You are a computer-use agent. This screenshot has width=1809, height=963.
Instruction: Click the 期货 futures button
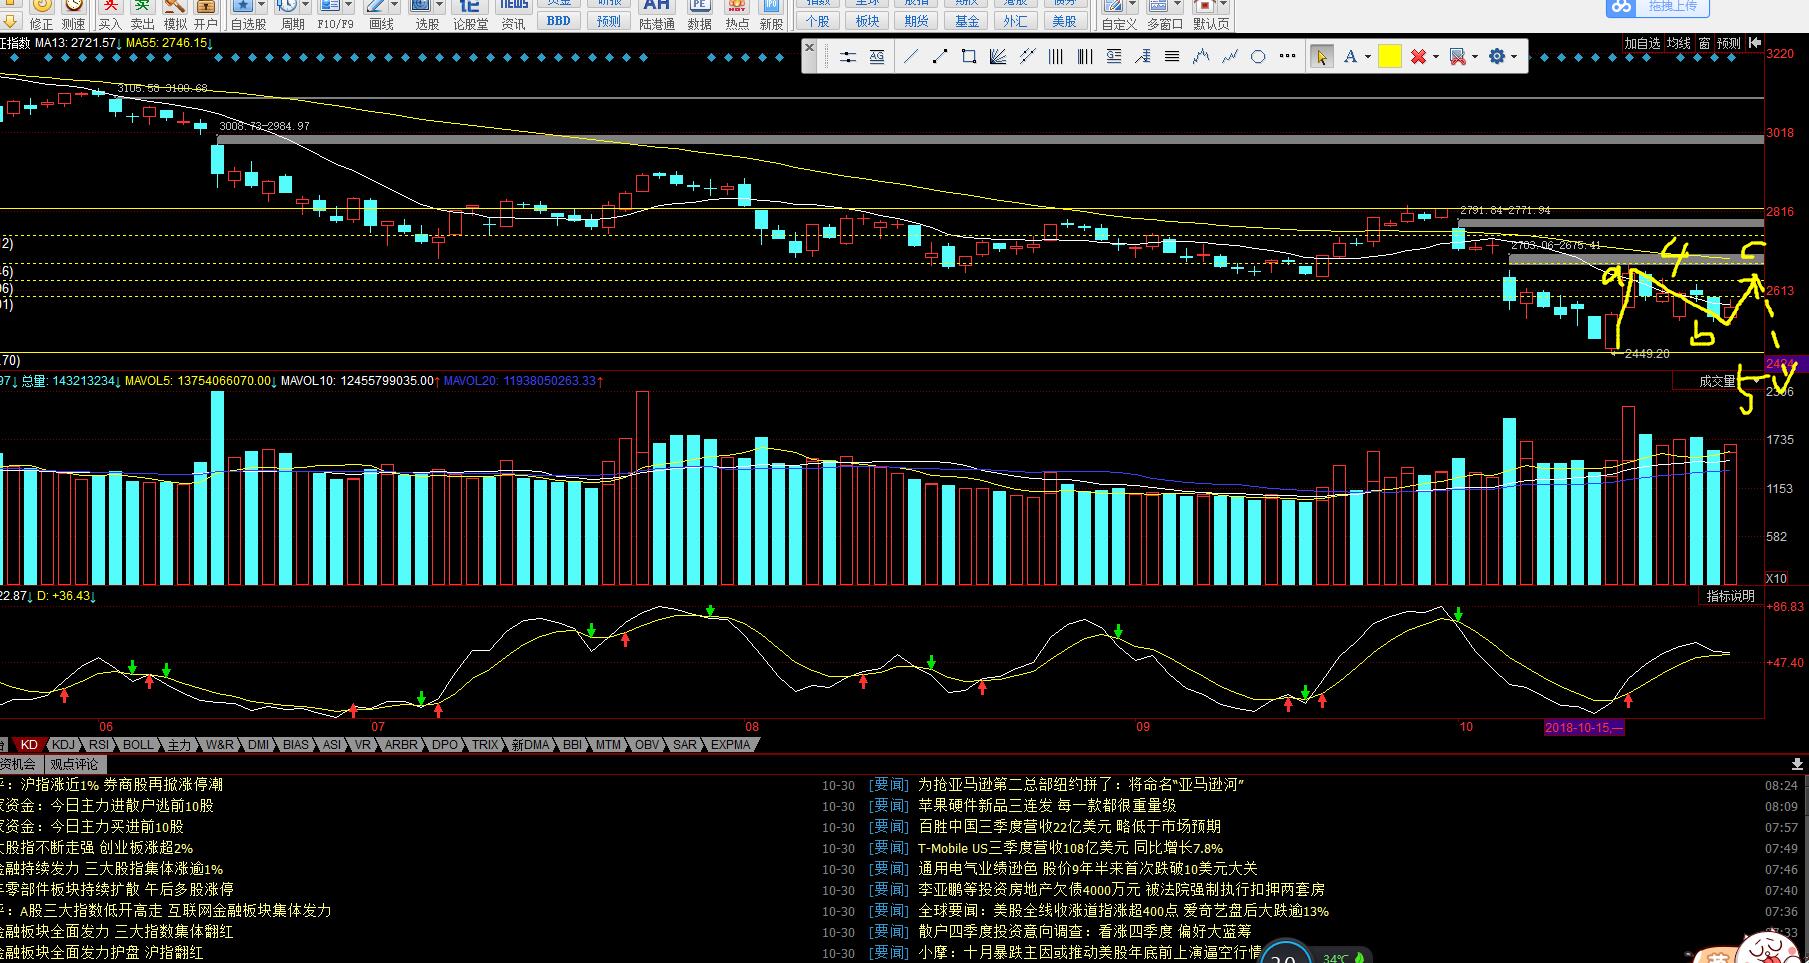916,21
